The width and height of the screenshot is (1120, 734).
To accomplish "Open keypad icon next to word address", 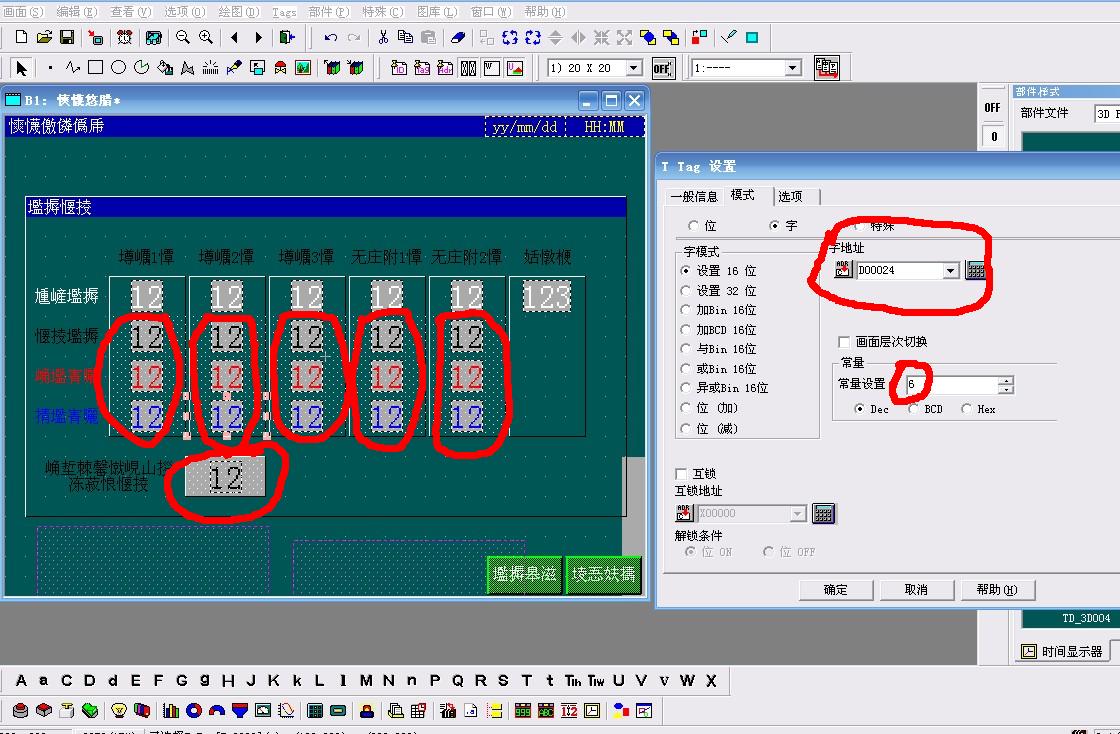I will (x=976, y=271).
